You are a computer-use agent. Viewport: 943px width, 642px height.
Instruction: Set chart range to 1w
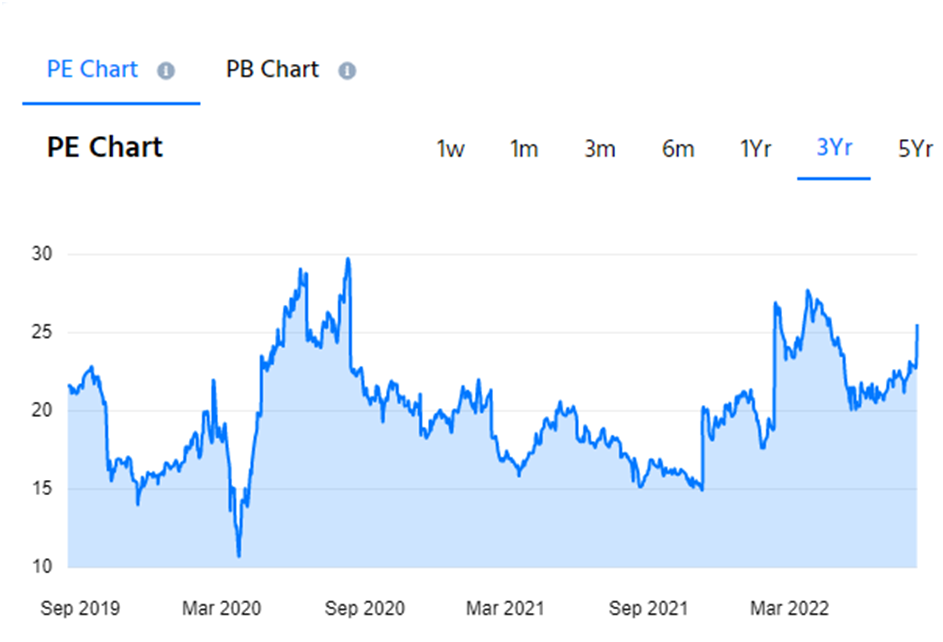[450, 149]
